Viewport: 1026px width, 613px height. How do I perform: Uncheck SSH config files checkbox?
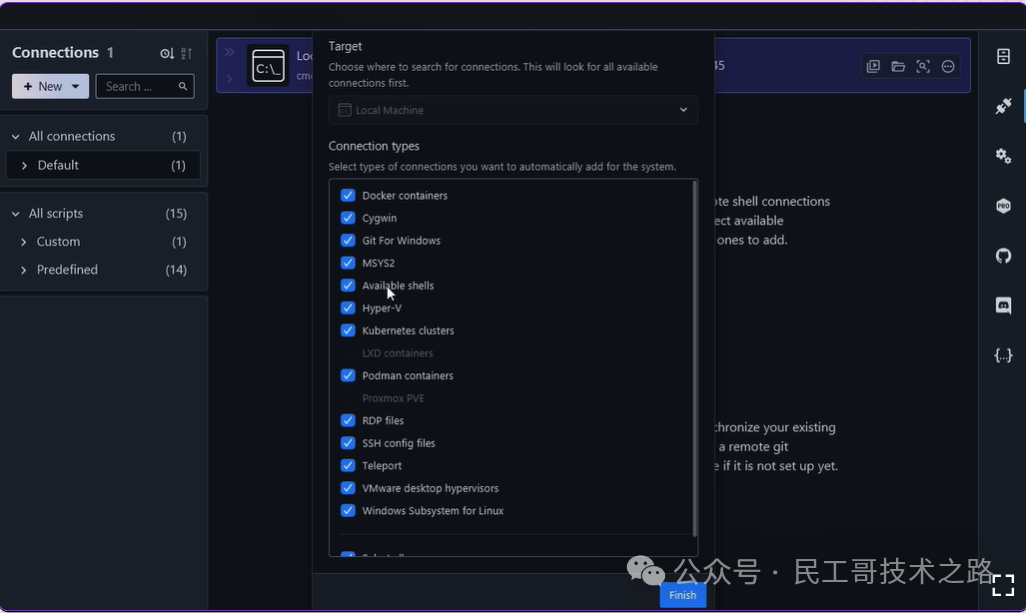tap(348, 443)
